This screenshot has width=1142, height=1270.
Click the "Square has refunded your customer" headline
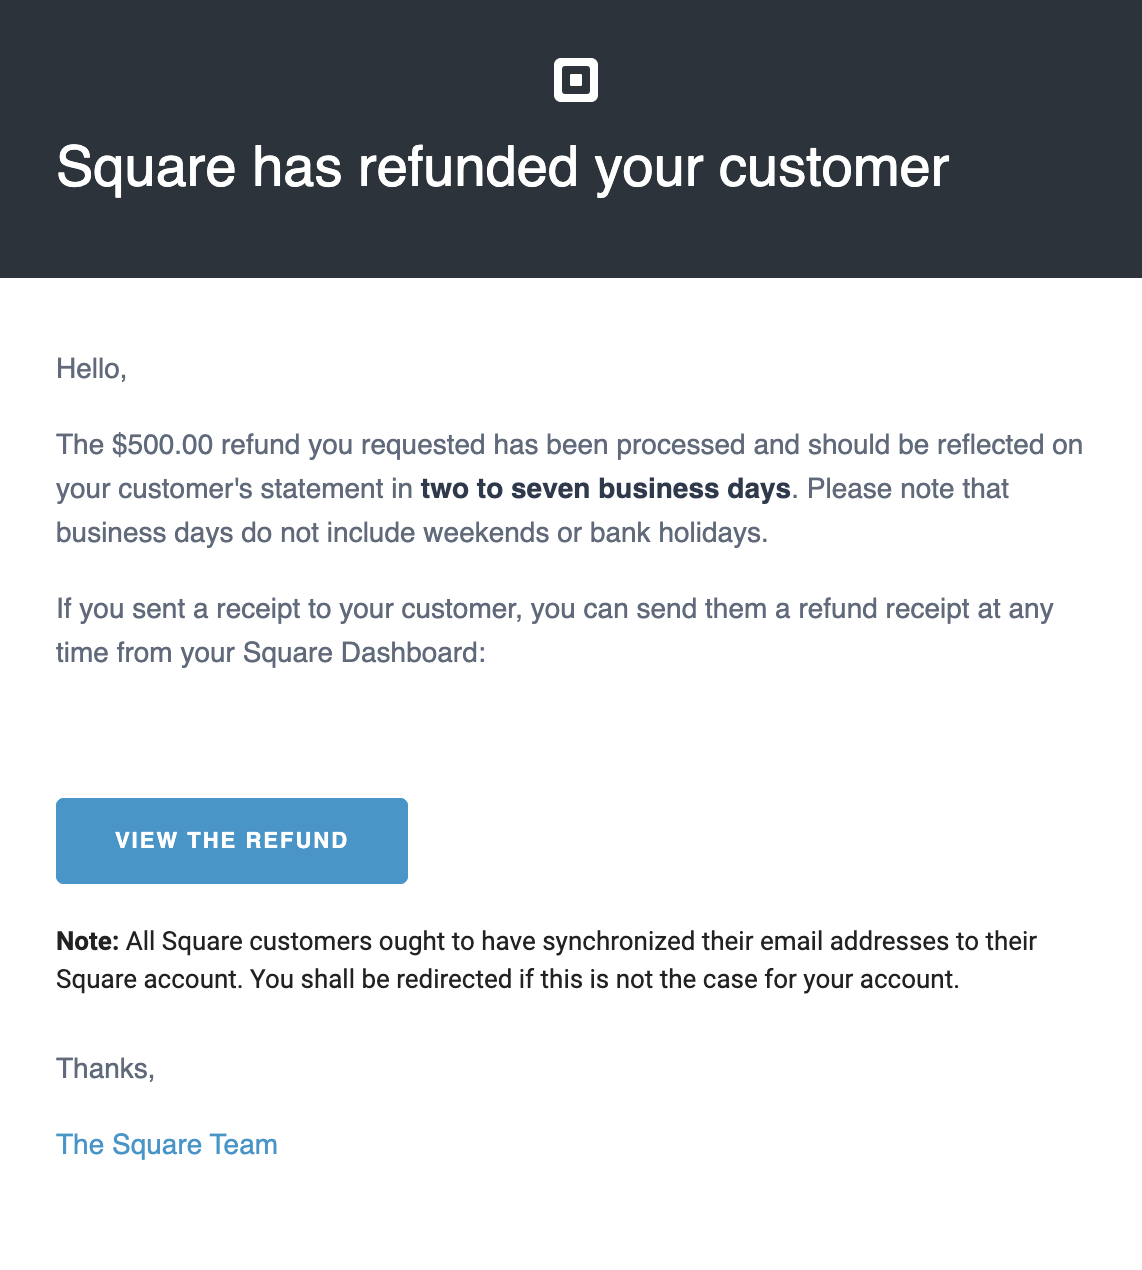click(x=502, y=167)
